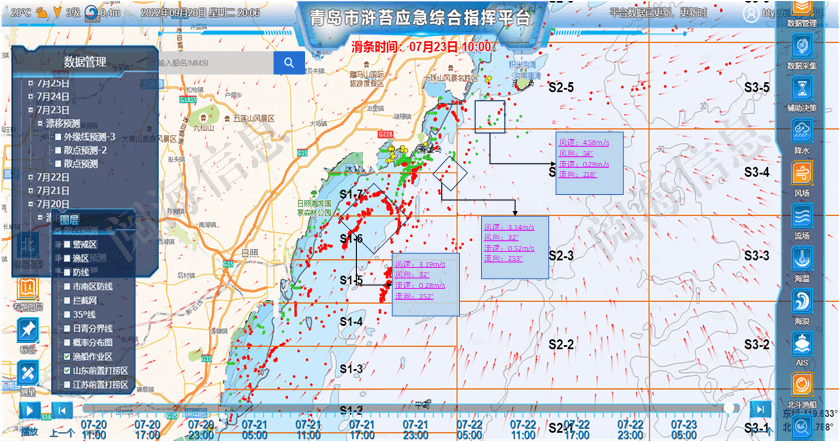Click the blue search magnifier button
The height and width of the screenshot is (443, 840).
coord(288,63)
